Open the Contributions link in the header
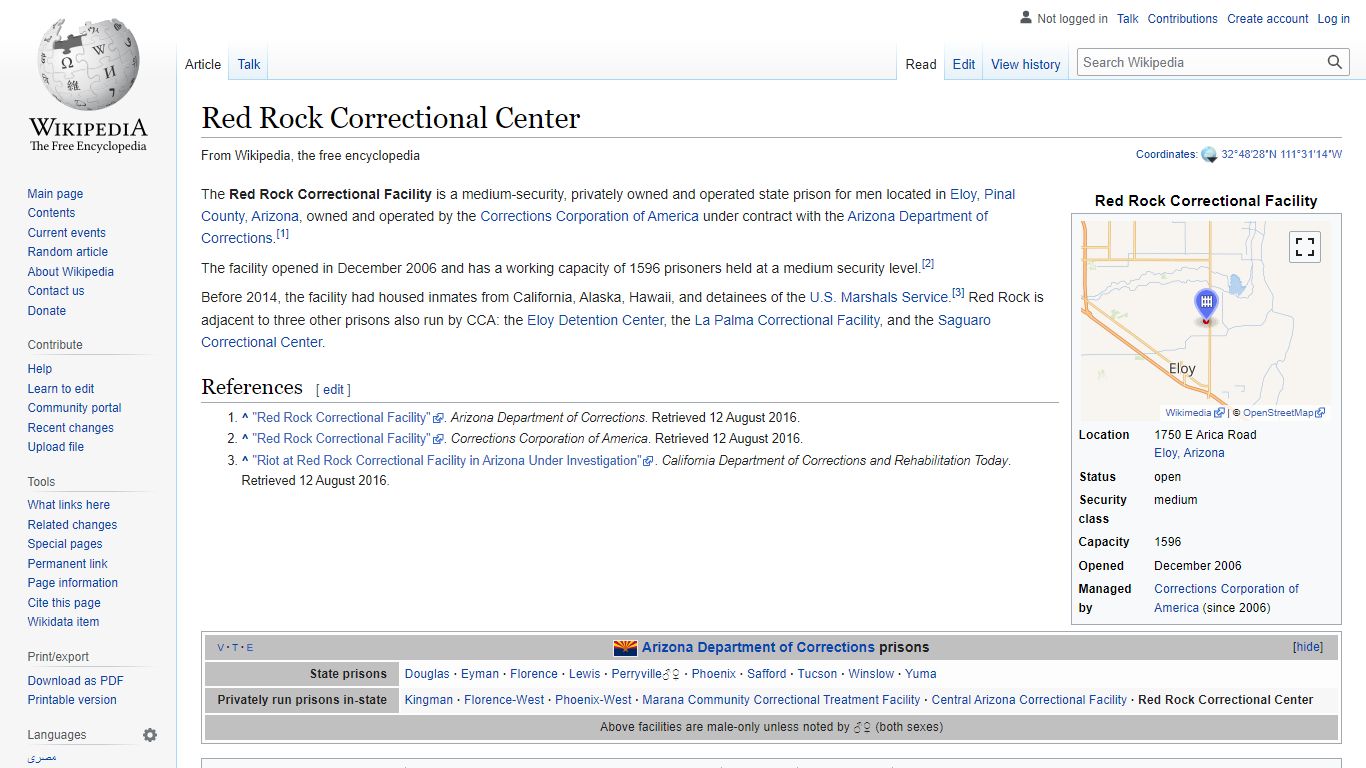Image resolution: width=1366 pixels, height=768 pixels. pyautogui.click(x=1183, y=19)
